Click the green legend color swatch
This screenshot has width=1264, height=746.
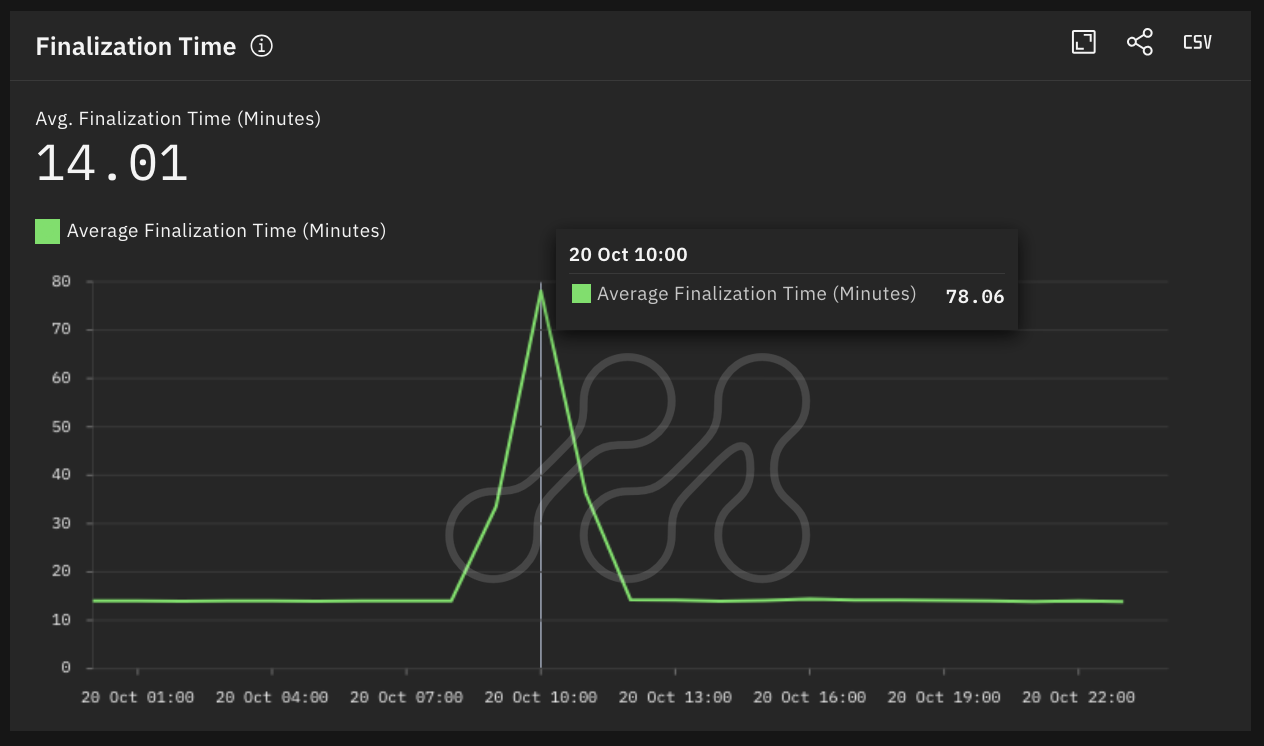(x=47, y=231)
